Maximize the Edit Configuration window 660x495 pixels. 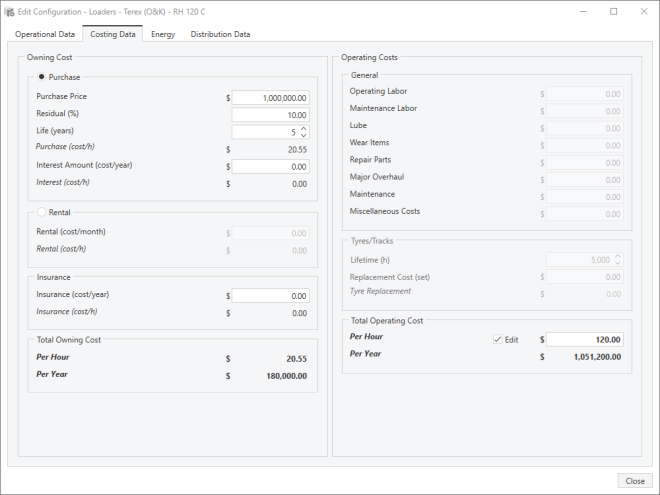click(x=614, y=11)
